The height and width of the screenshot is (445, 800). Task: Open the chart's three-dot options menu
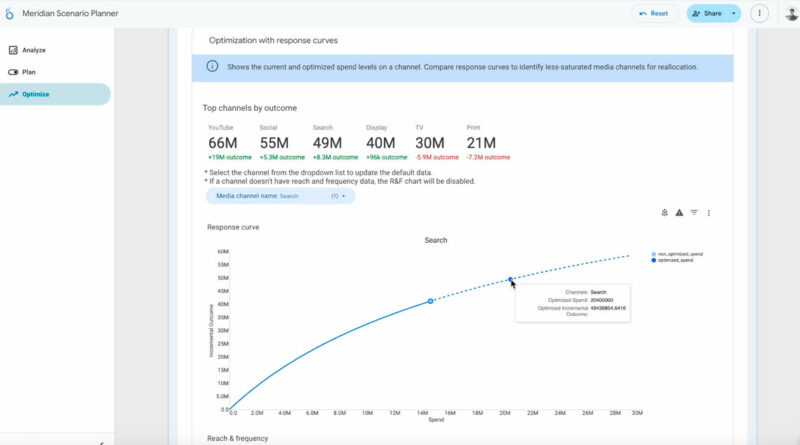point(709,213)
